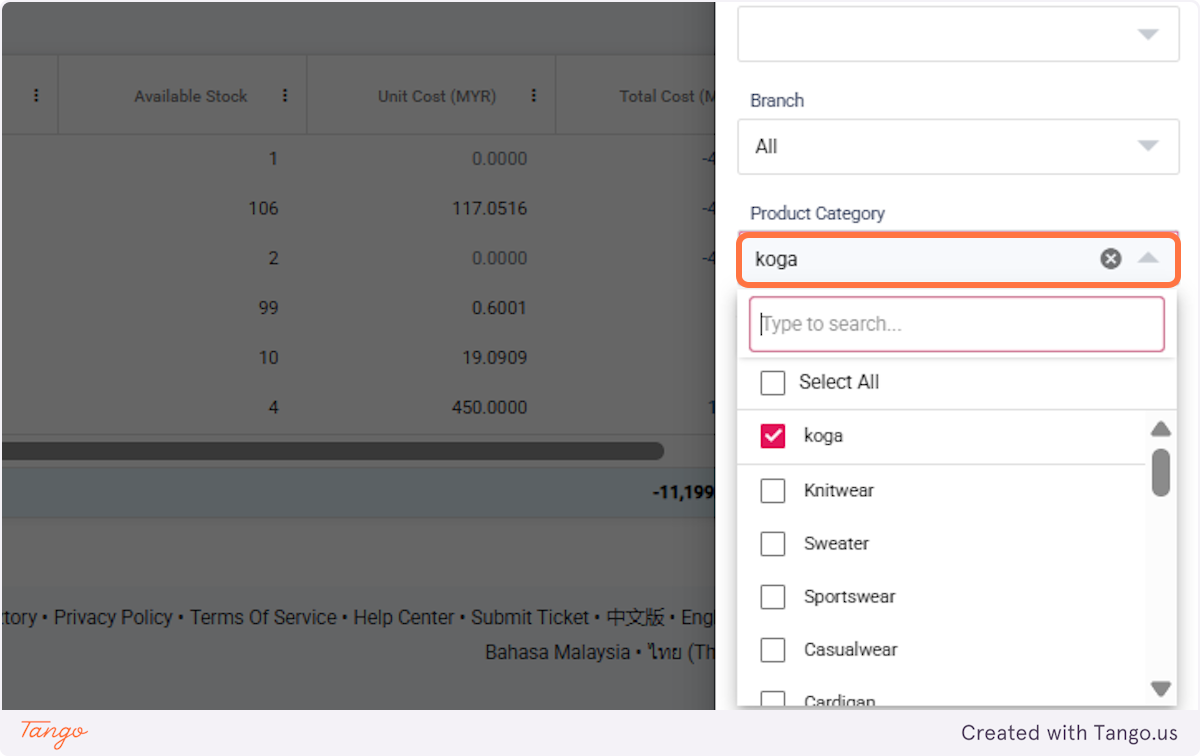Viewport: 1200px width, 756px height.
Task: Click the category list scroll-down arrow
Action: [1160, 688]
